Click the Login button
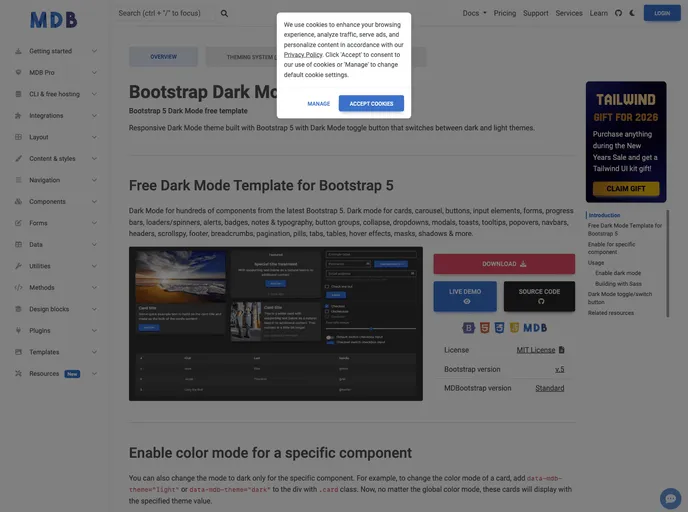Viewport: 688px width, 512px height. click(x=662, y=13)
